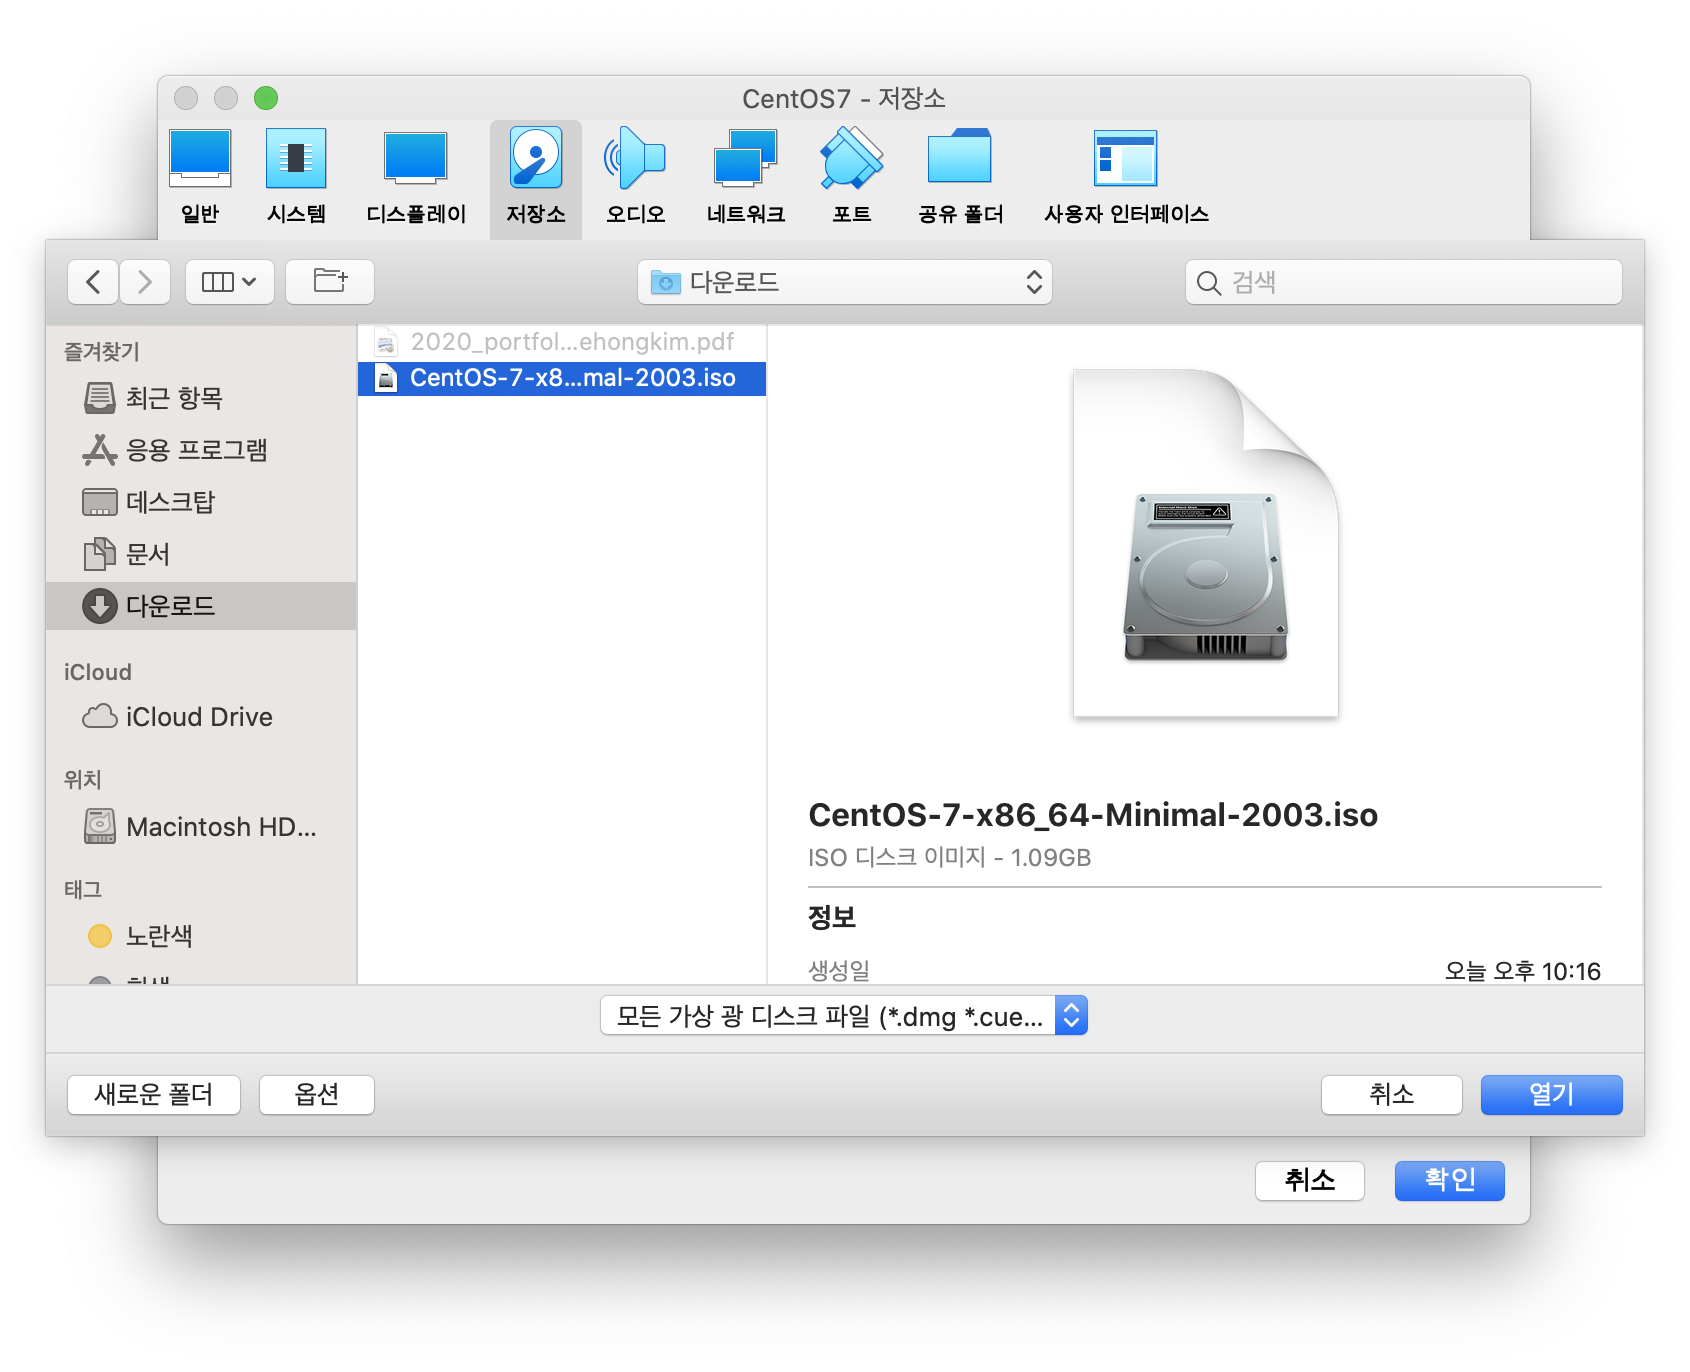Click the ISO disk image preview thumbnail
Viewport: 1690px width, 1372px height.
1206,543
